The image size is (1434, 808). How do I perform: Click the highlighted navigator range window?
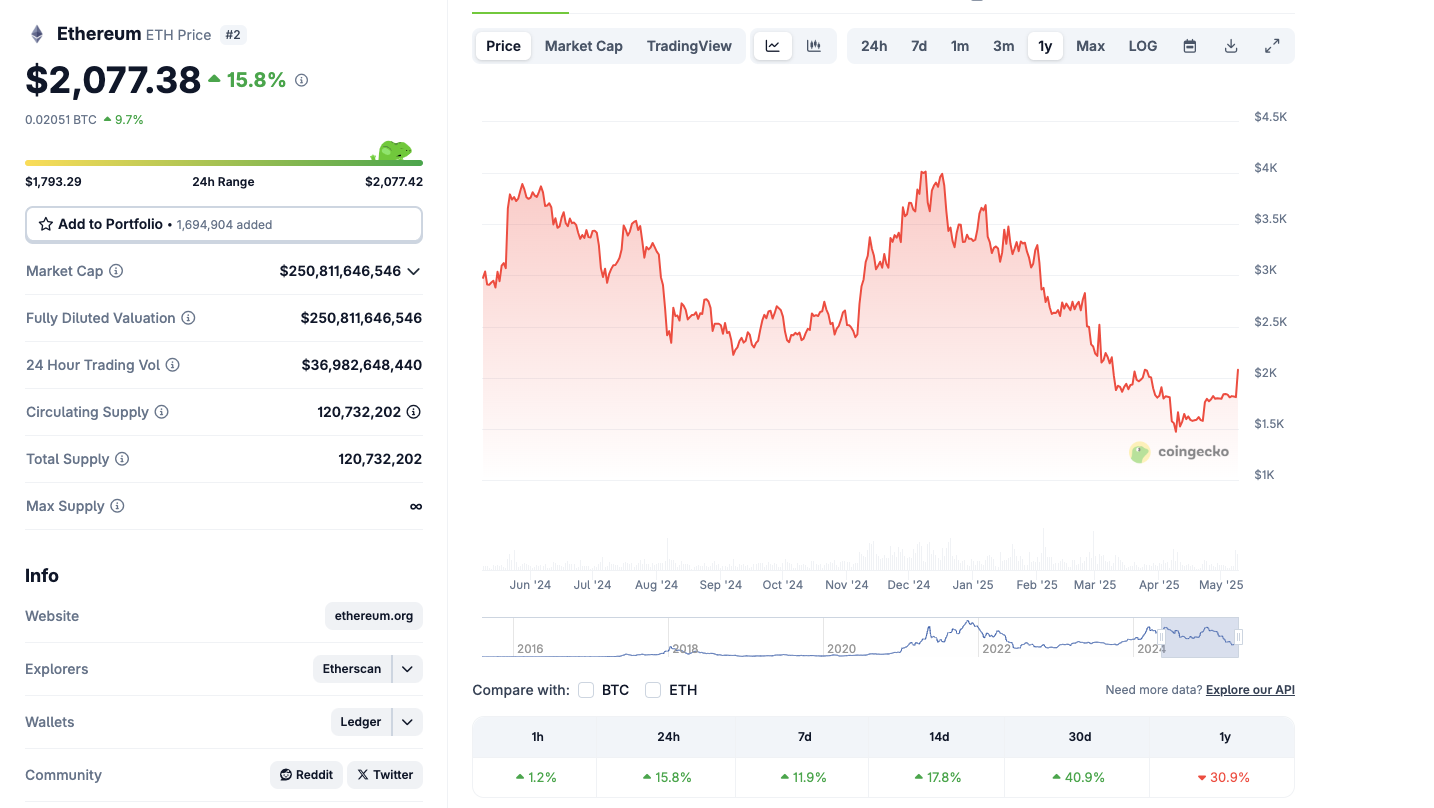(x=1200, y=637)
